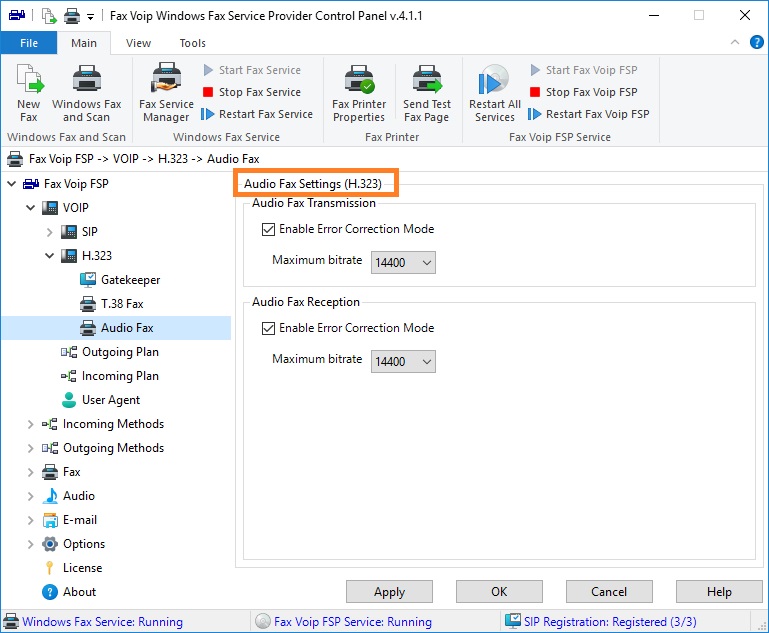The image size is (769, 633).
Task: Collapse the VOIP tree node
Action: 30,208
